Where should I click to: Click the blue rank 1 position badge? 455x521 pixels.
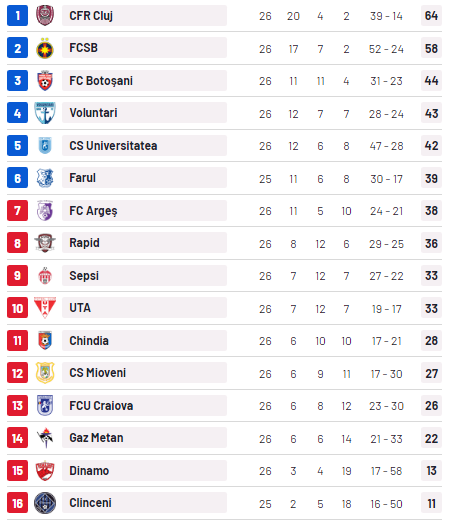pyautogui.click(x=17, y=15)
